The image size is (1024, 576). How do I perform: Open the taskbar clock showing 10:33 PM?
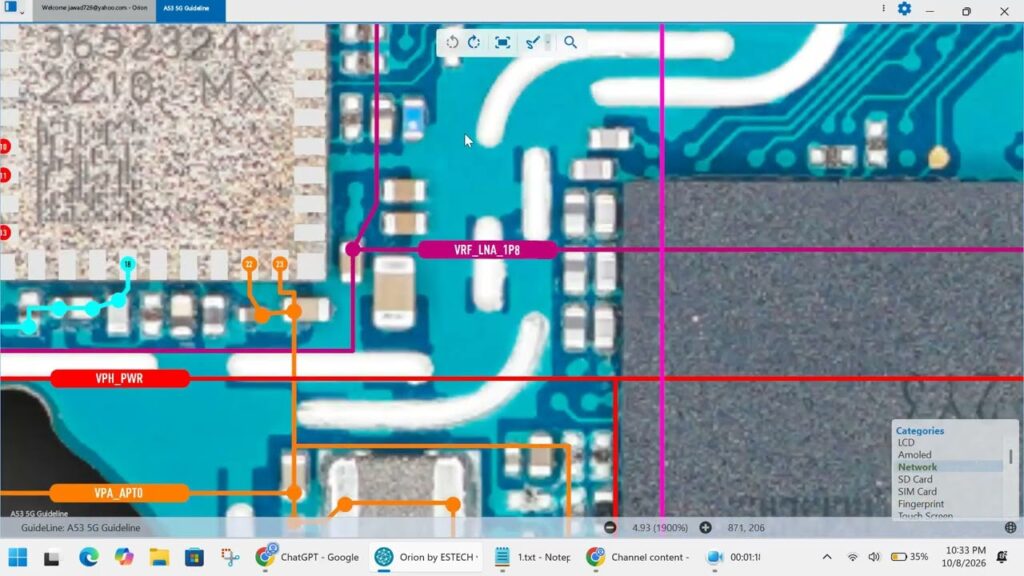point(964,556)
